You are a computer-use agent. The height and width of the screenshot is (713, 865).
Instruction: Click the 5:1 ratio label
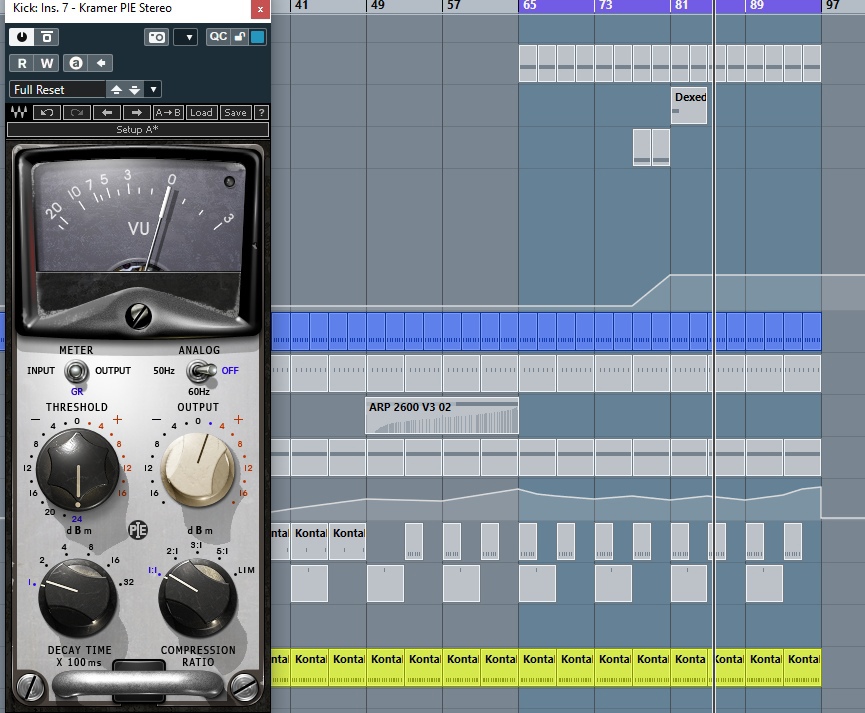[x=222, y=551]
